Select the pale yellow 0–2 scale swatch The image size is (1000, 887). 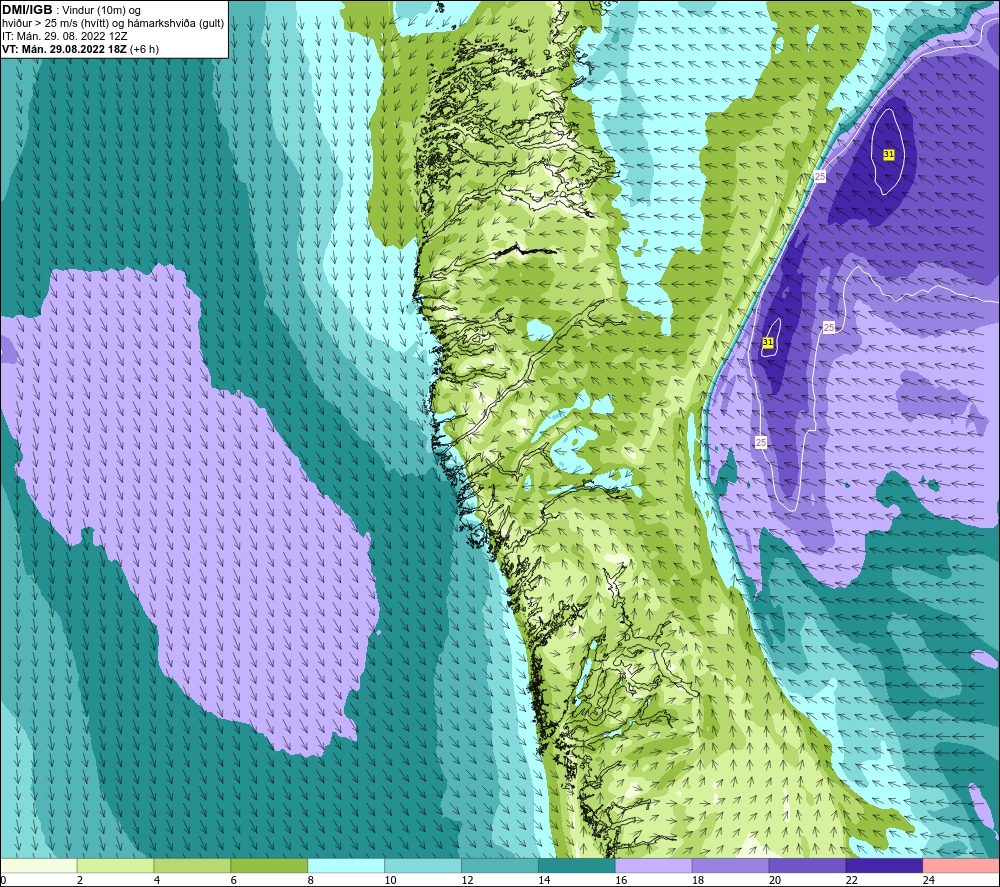coord(38,866)
